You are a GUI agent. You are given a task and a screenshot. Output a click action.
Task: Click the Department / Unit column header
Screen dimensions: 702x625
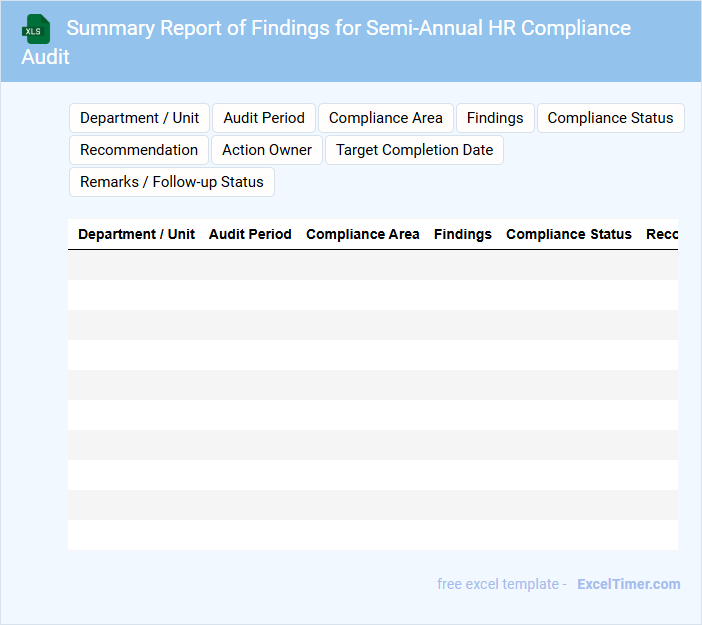click(x=137, y=234)
